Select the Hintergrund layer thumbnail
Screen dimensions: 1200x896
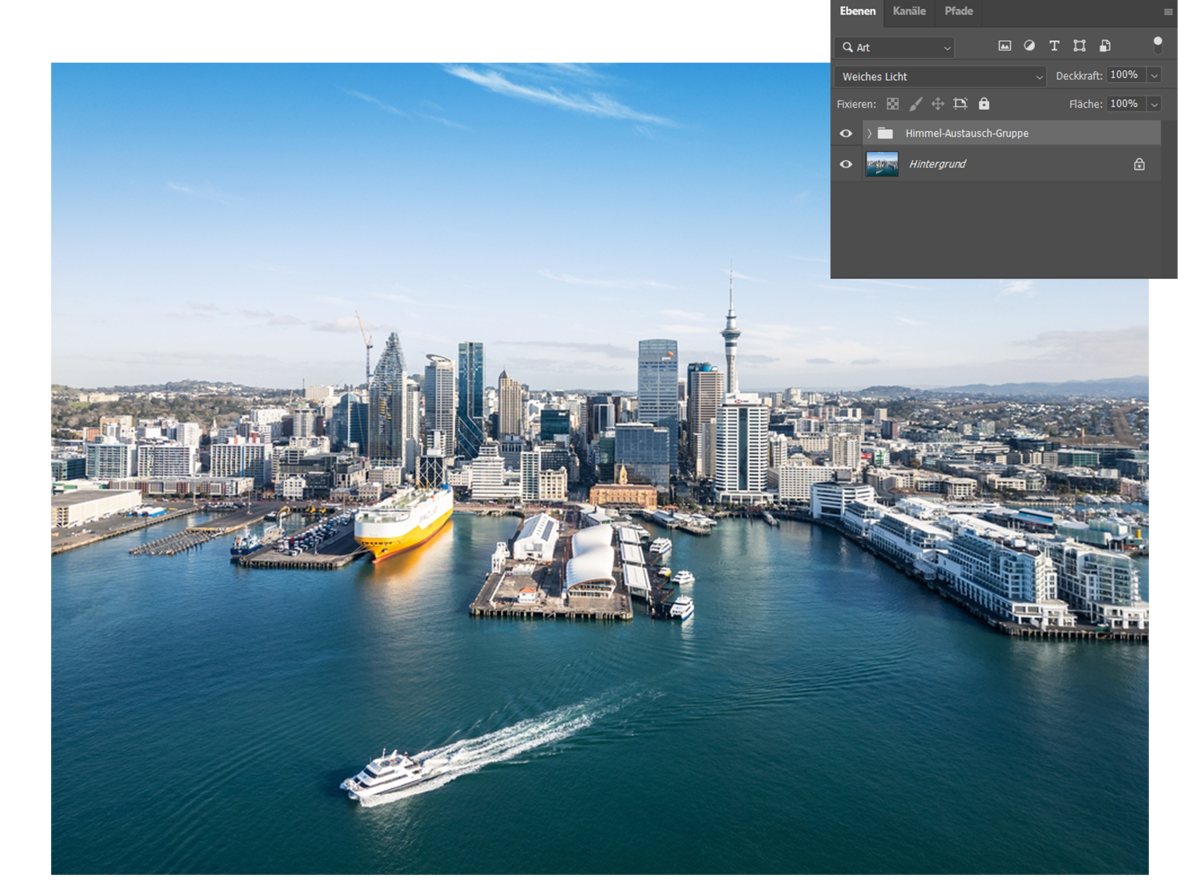(x=884, y=163)
